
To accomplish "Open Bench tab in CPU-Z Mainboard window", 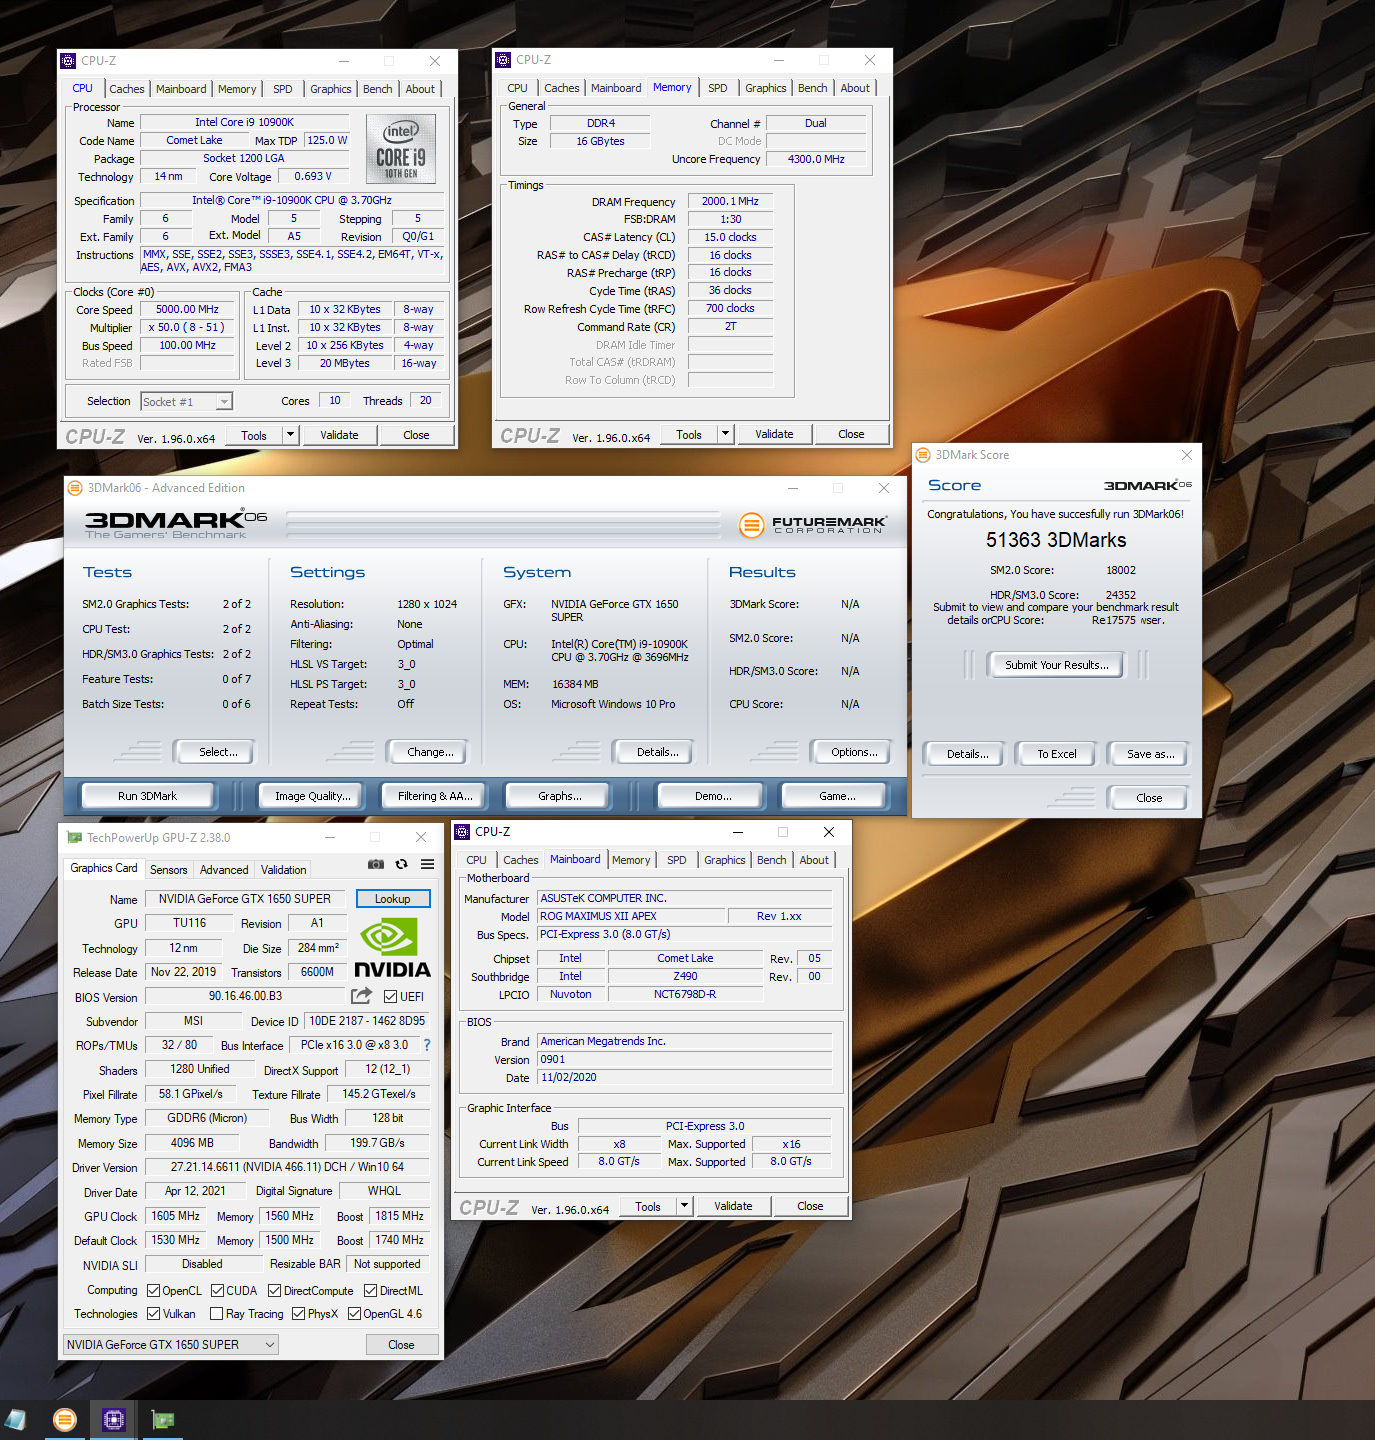I will [771, 860].
